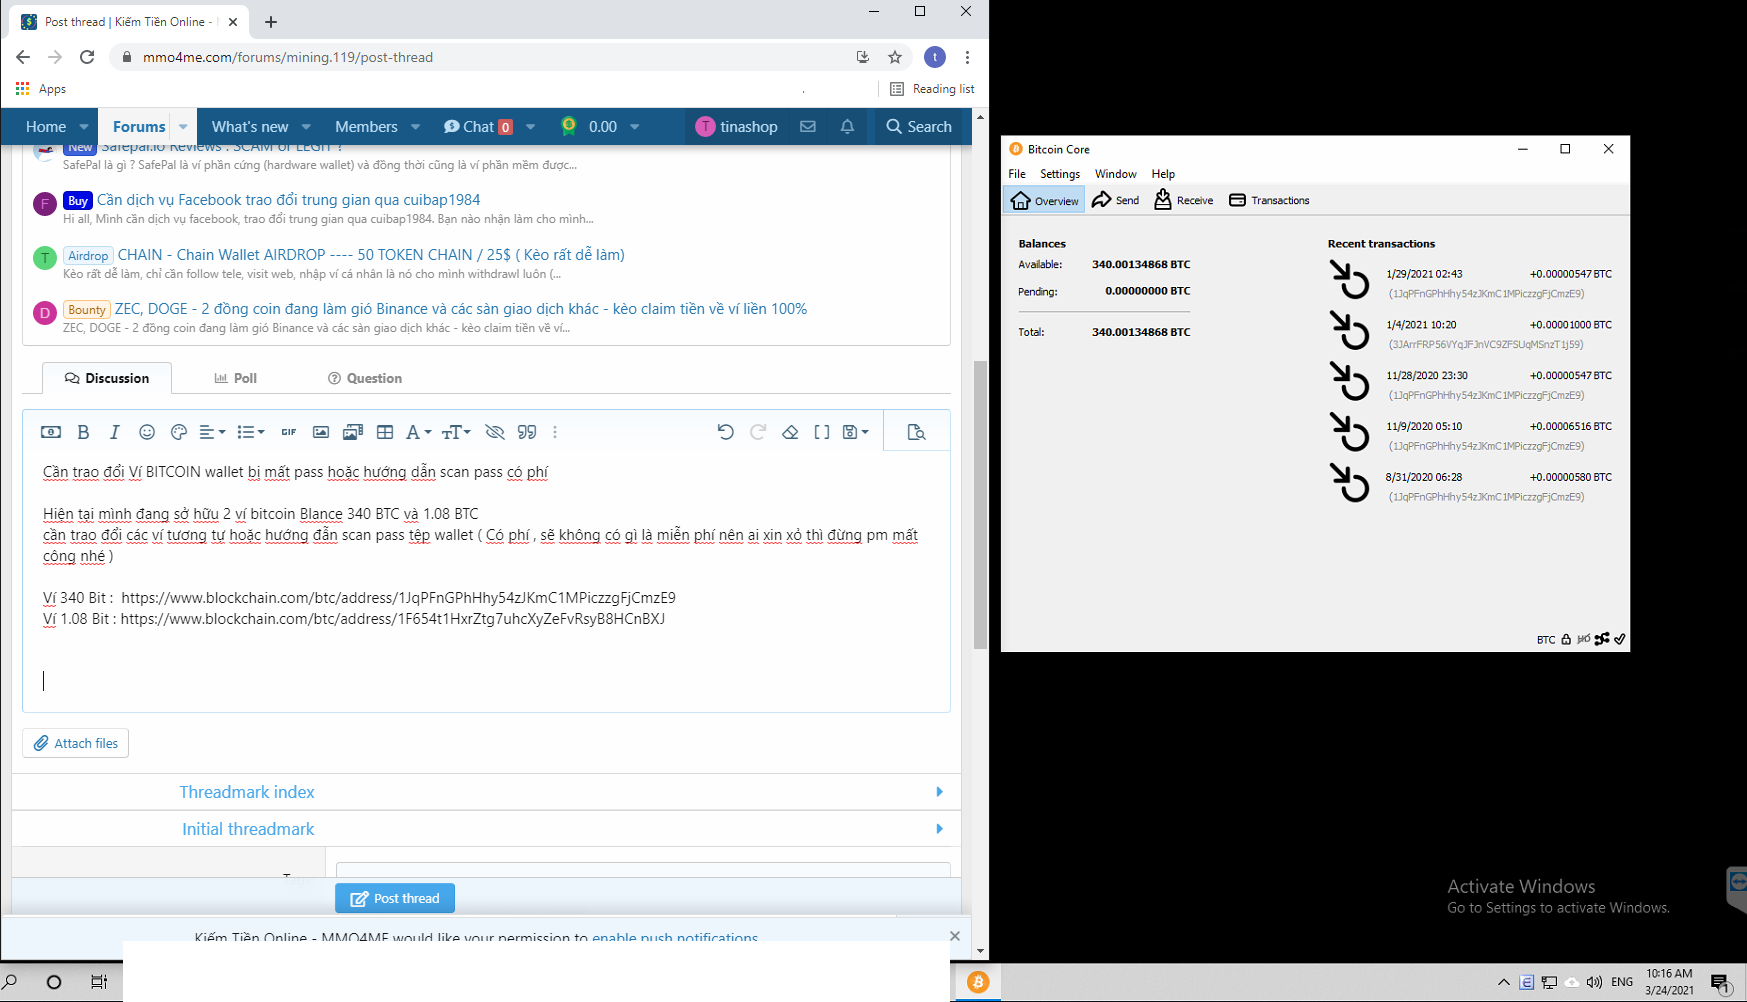Image resolution: width=1747 pixels, height=1002 pixels.
Task: Insert an image into the post editor
Action: 321,432
